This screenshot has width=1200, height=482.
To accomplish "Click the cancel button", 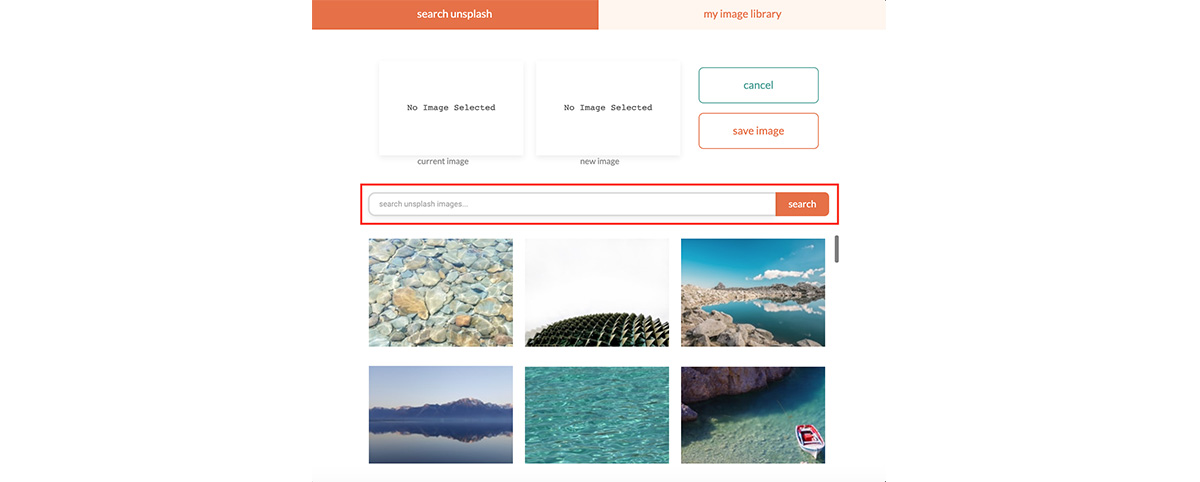I will [758, 85].
